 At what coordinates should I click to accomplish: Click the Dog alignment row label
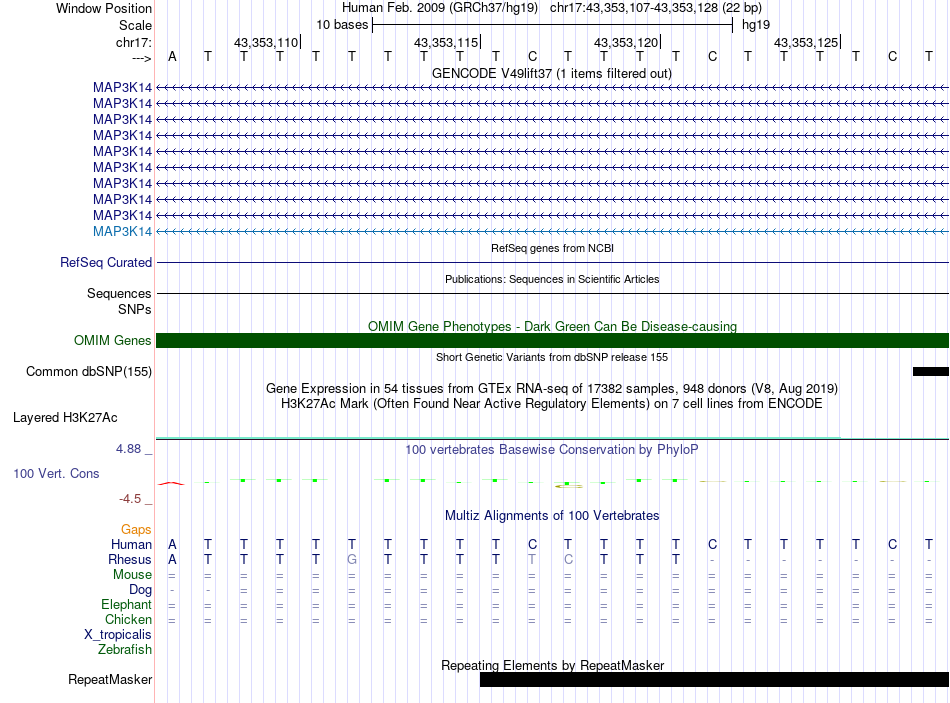tap(140, 590)
